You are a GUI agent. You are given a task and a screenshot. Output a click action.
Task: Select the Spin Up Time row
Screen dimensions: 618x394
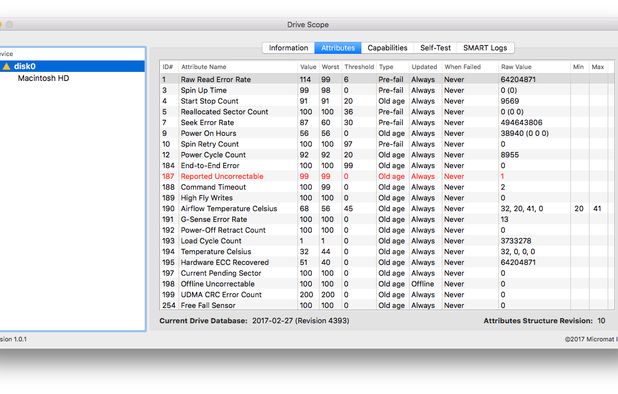click(387, 90)
